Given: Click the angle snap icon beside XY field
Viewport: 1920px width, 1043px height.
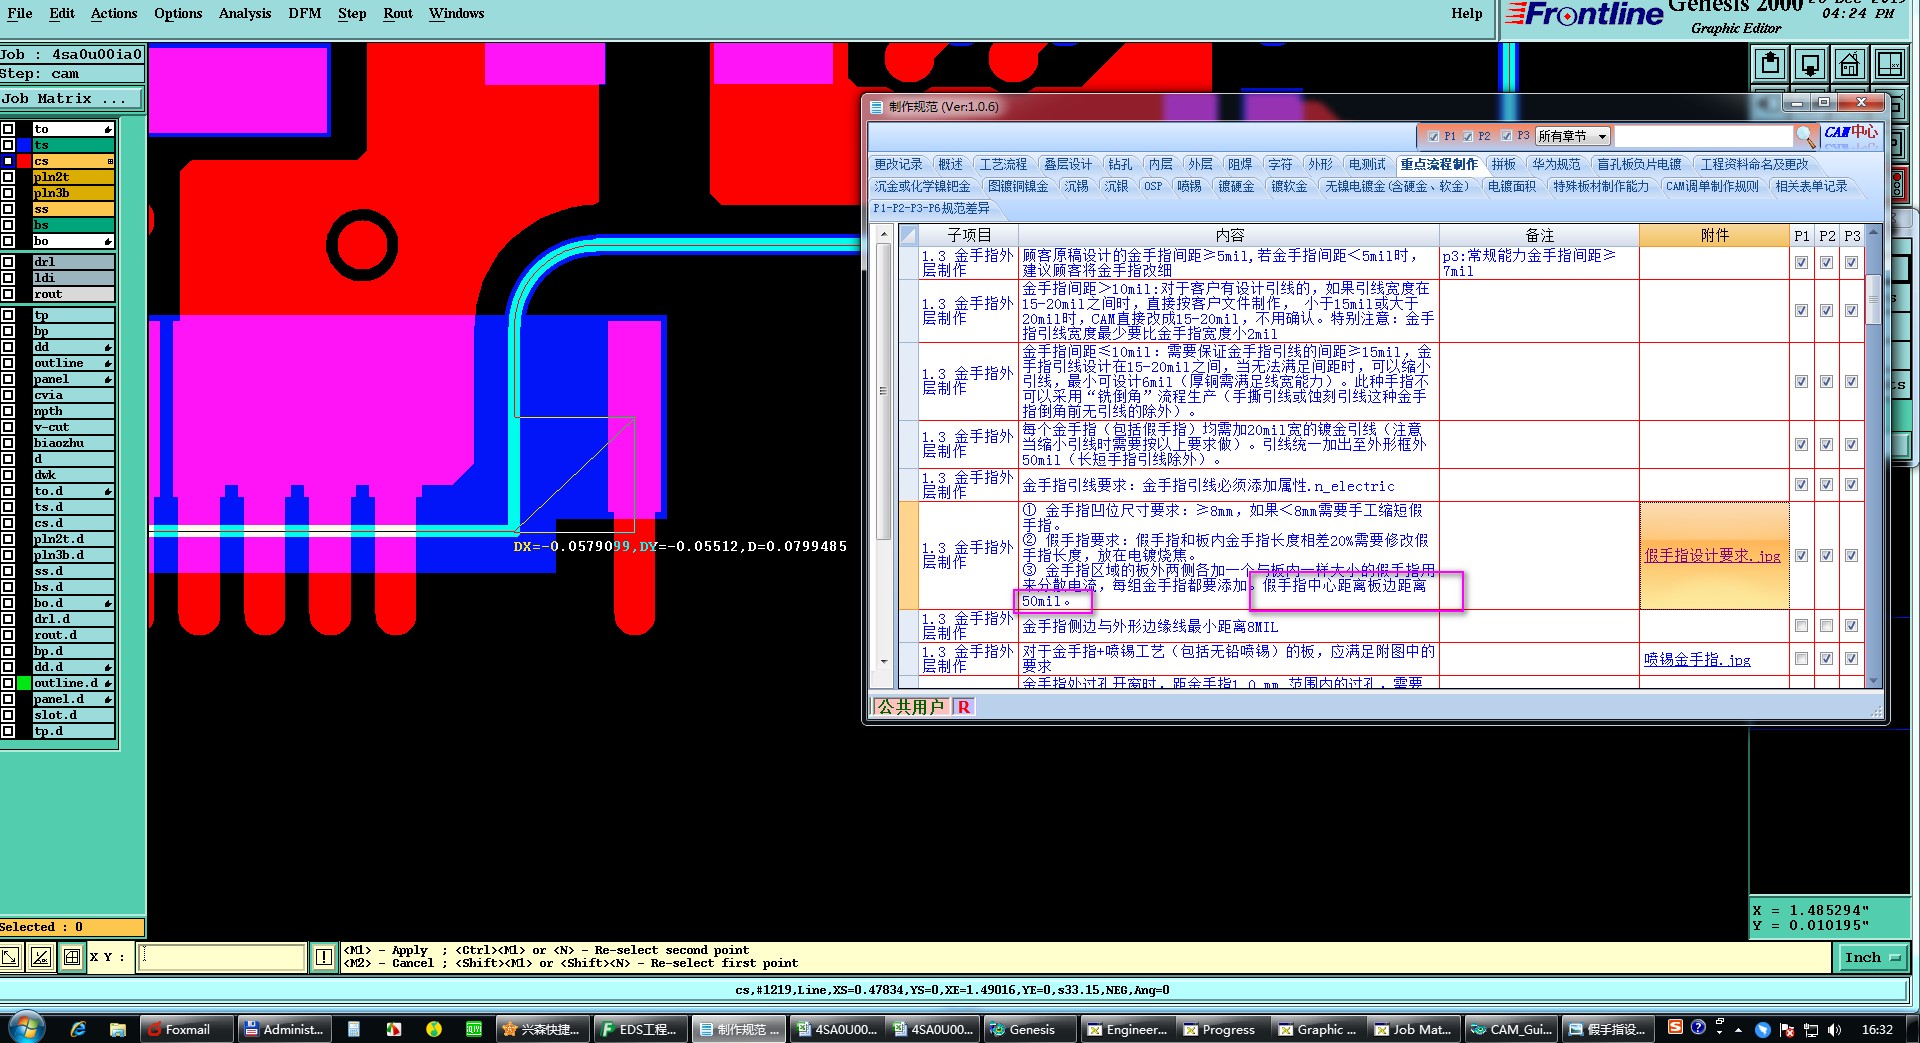Looking at the screenshot, I should click(41, 957).
